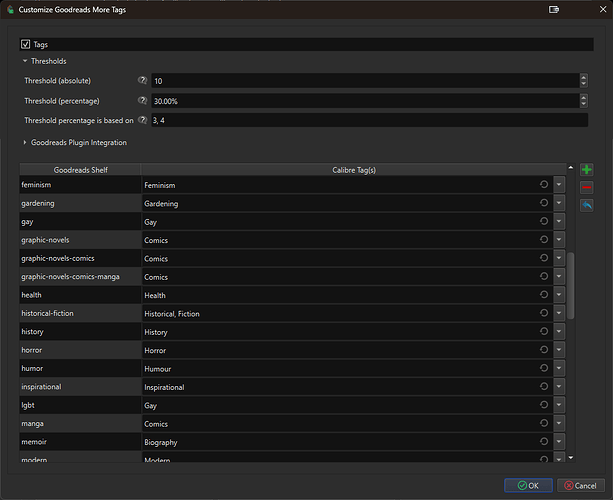The height and width of the screenshot is (500, 613).
Task: Open the tag dropdown for gardening row
Action: [x=558, y=204]
